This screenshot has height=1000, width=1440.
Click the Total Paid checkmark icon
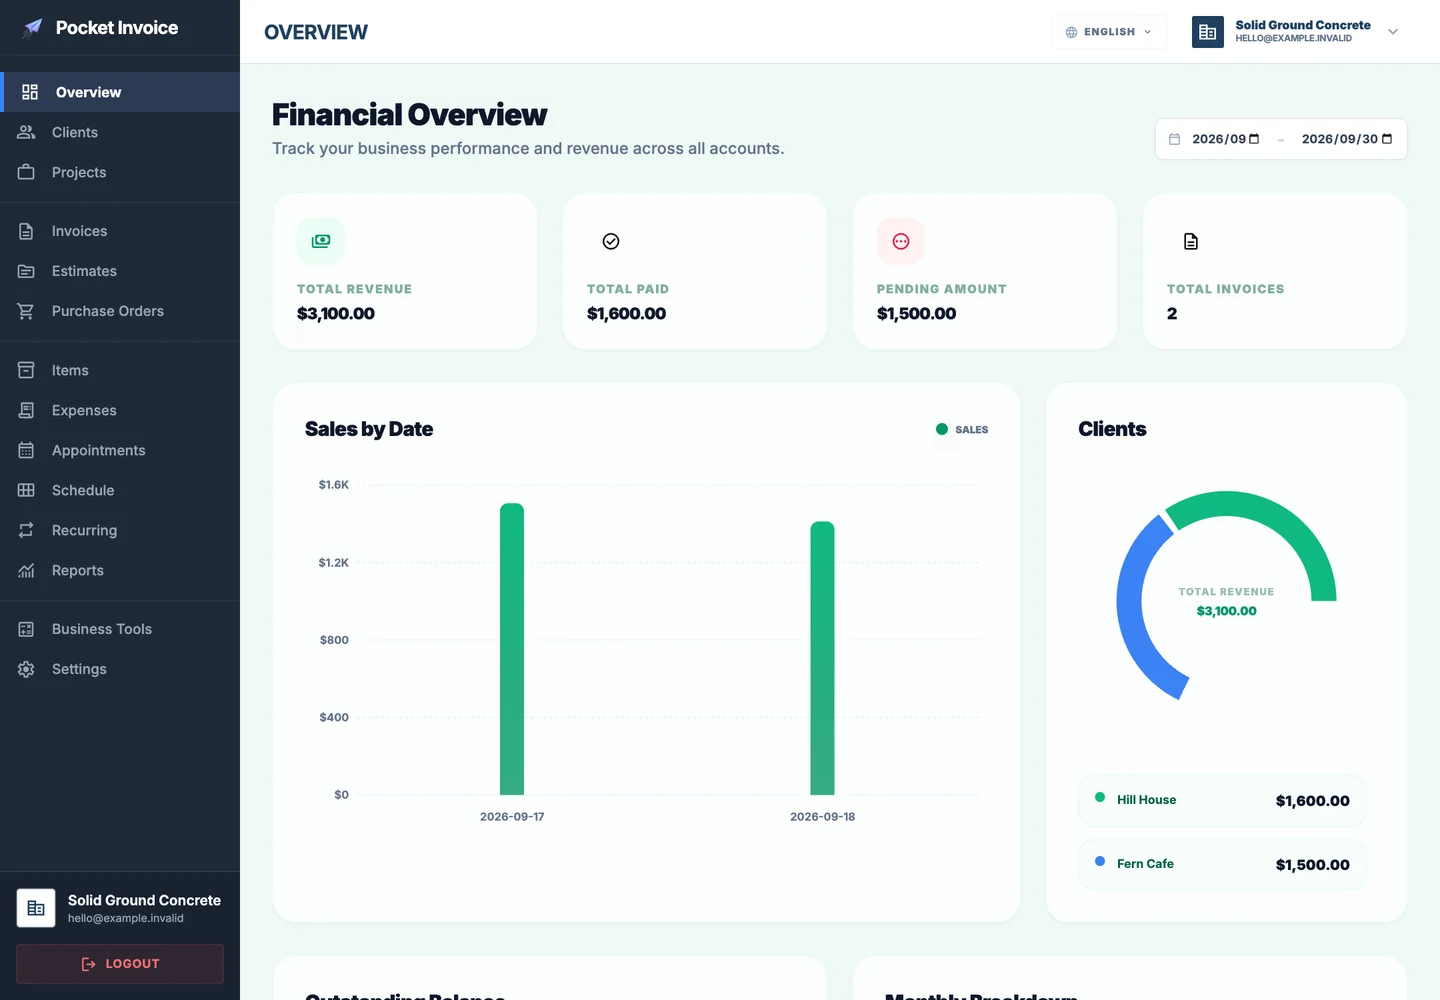(x=611, y=241)
